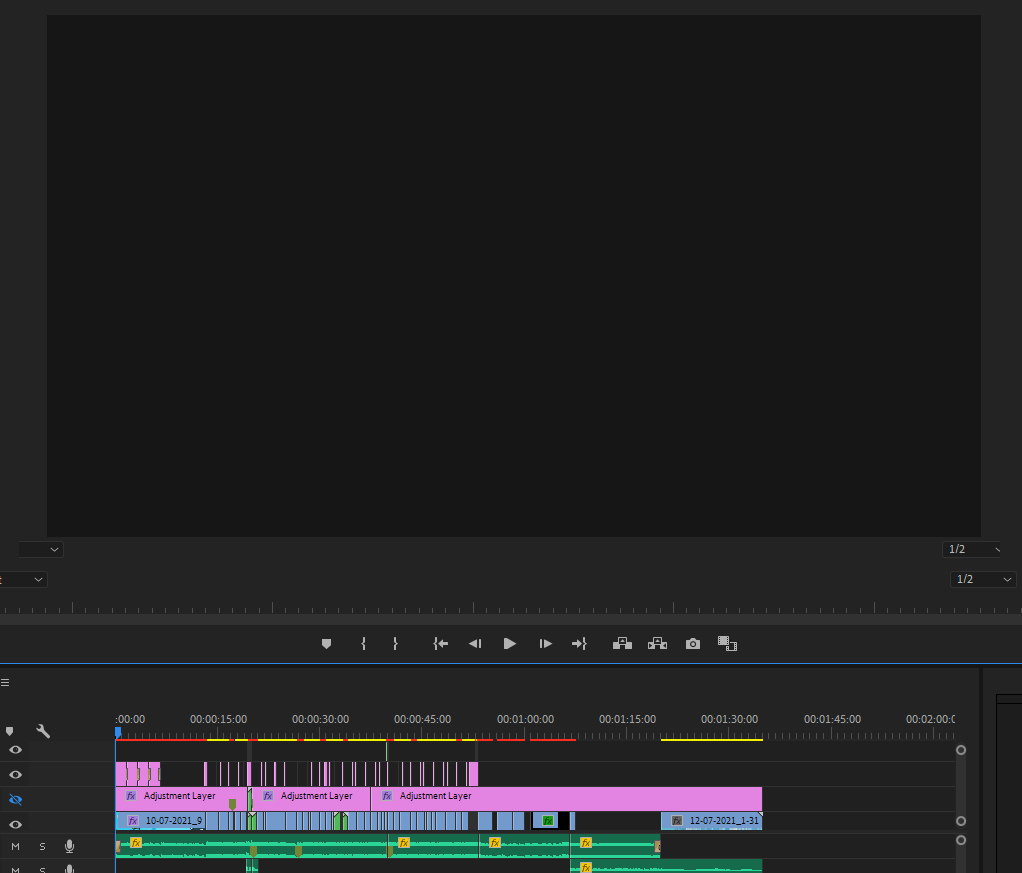Viewport: 1022px width, 873px height.
Task: Select the 12-07-2021_1-31 clip on the timeline
Action: 711,820
